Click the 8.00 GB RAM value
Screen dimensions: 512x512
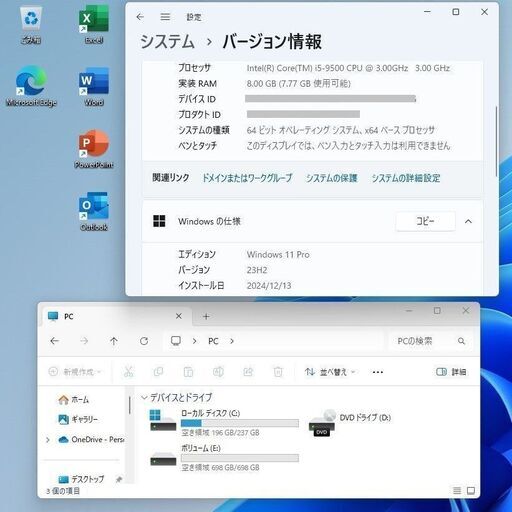click(298, 83)
